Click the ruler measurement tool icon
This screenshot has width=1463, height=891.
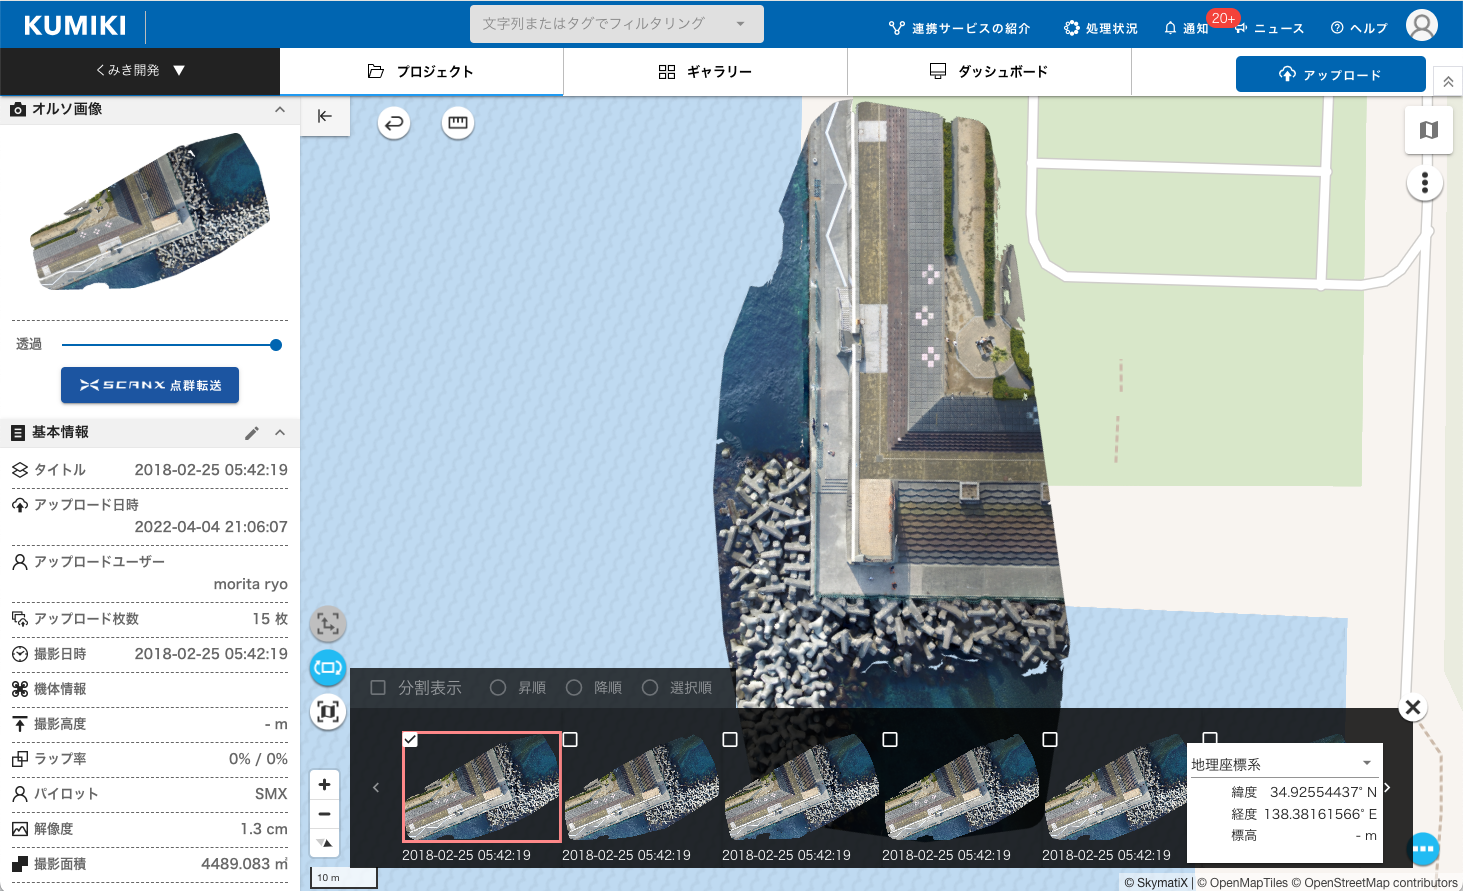[458, 123]
